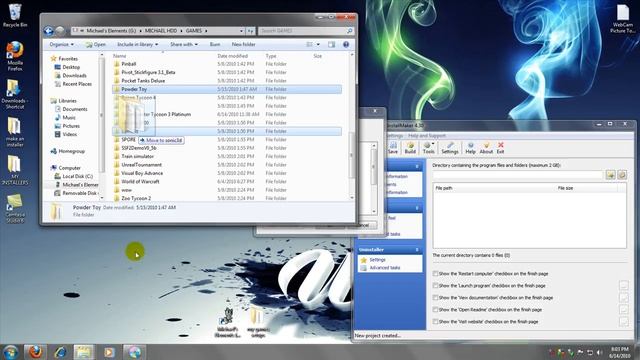Image resolution: width=640 pixels, height=360 pixels.
Task: Open Recent Places in Explorer sidebar
Action: pos(77,84)
